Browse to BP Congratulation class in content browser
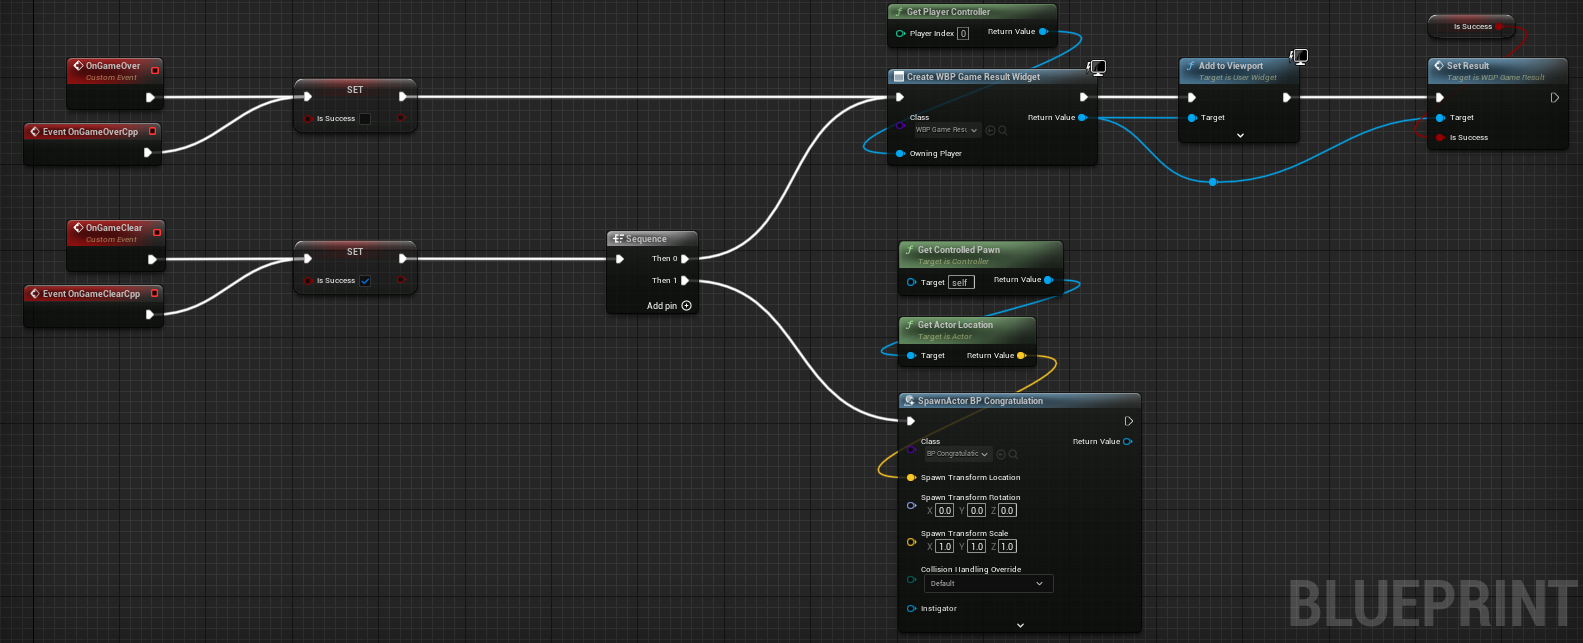This screenshot has width=1583, height=643. click(1013, 454)
